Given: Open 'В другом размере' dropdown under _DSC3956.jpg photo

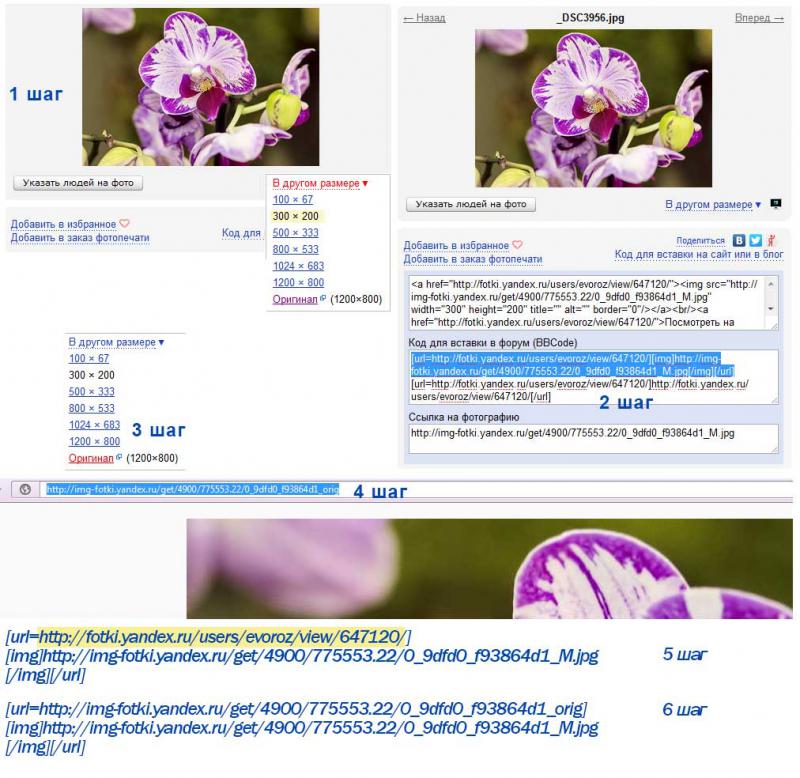Looking at the screenshot, I should tap(713, 204).
